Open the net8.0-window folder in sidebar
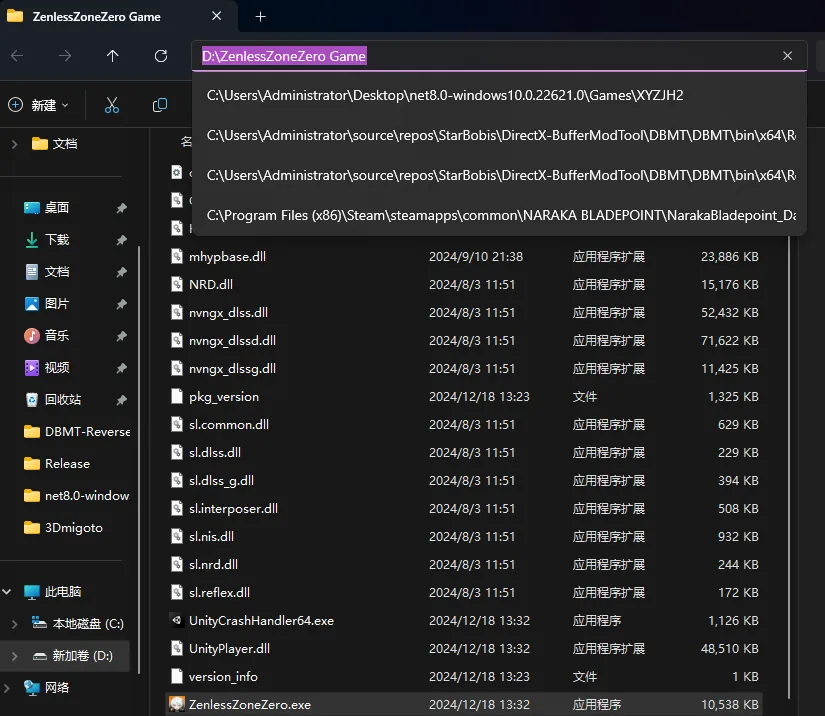Viewport: 825px width, 716px height. pyautogui.click(x=77, y=496)
